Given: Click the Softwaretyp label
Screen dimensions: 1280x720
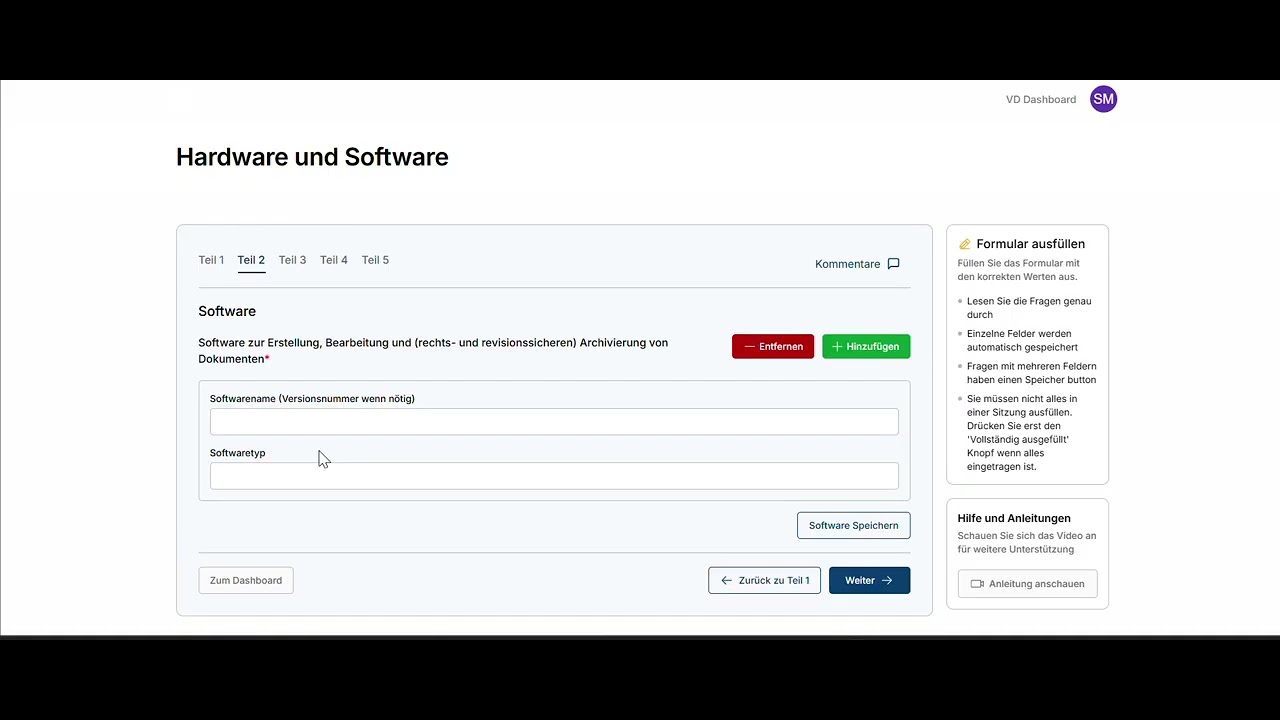Looking at the screenshot, I should pyautogui.click(x=237, y=453).
